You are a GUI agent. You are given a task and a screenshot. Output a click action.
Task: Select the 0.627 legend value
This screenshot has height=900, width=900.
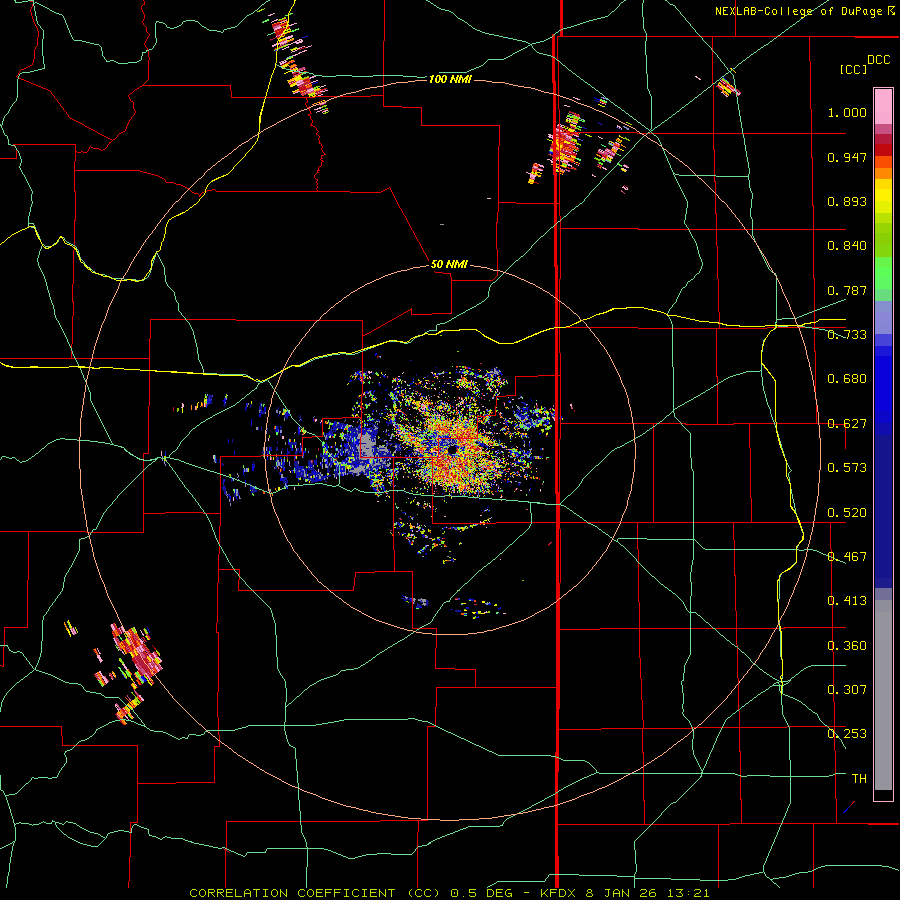(847, 424)
